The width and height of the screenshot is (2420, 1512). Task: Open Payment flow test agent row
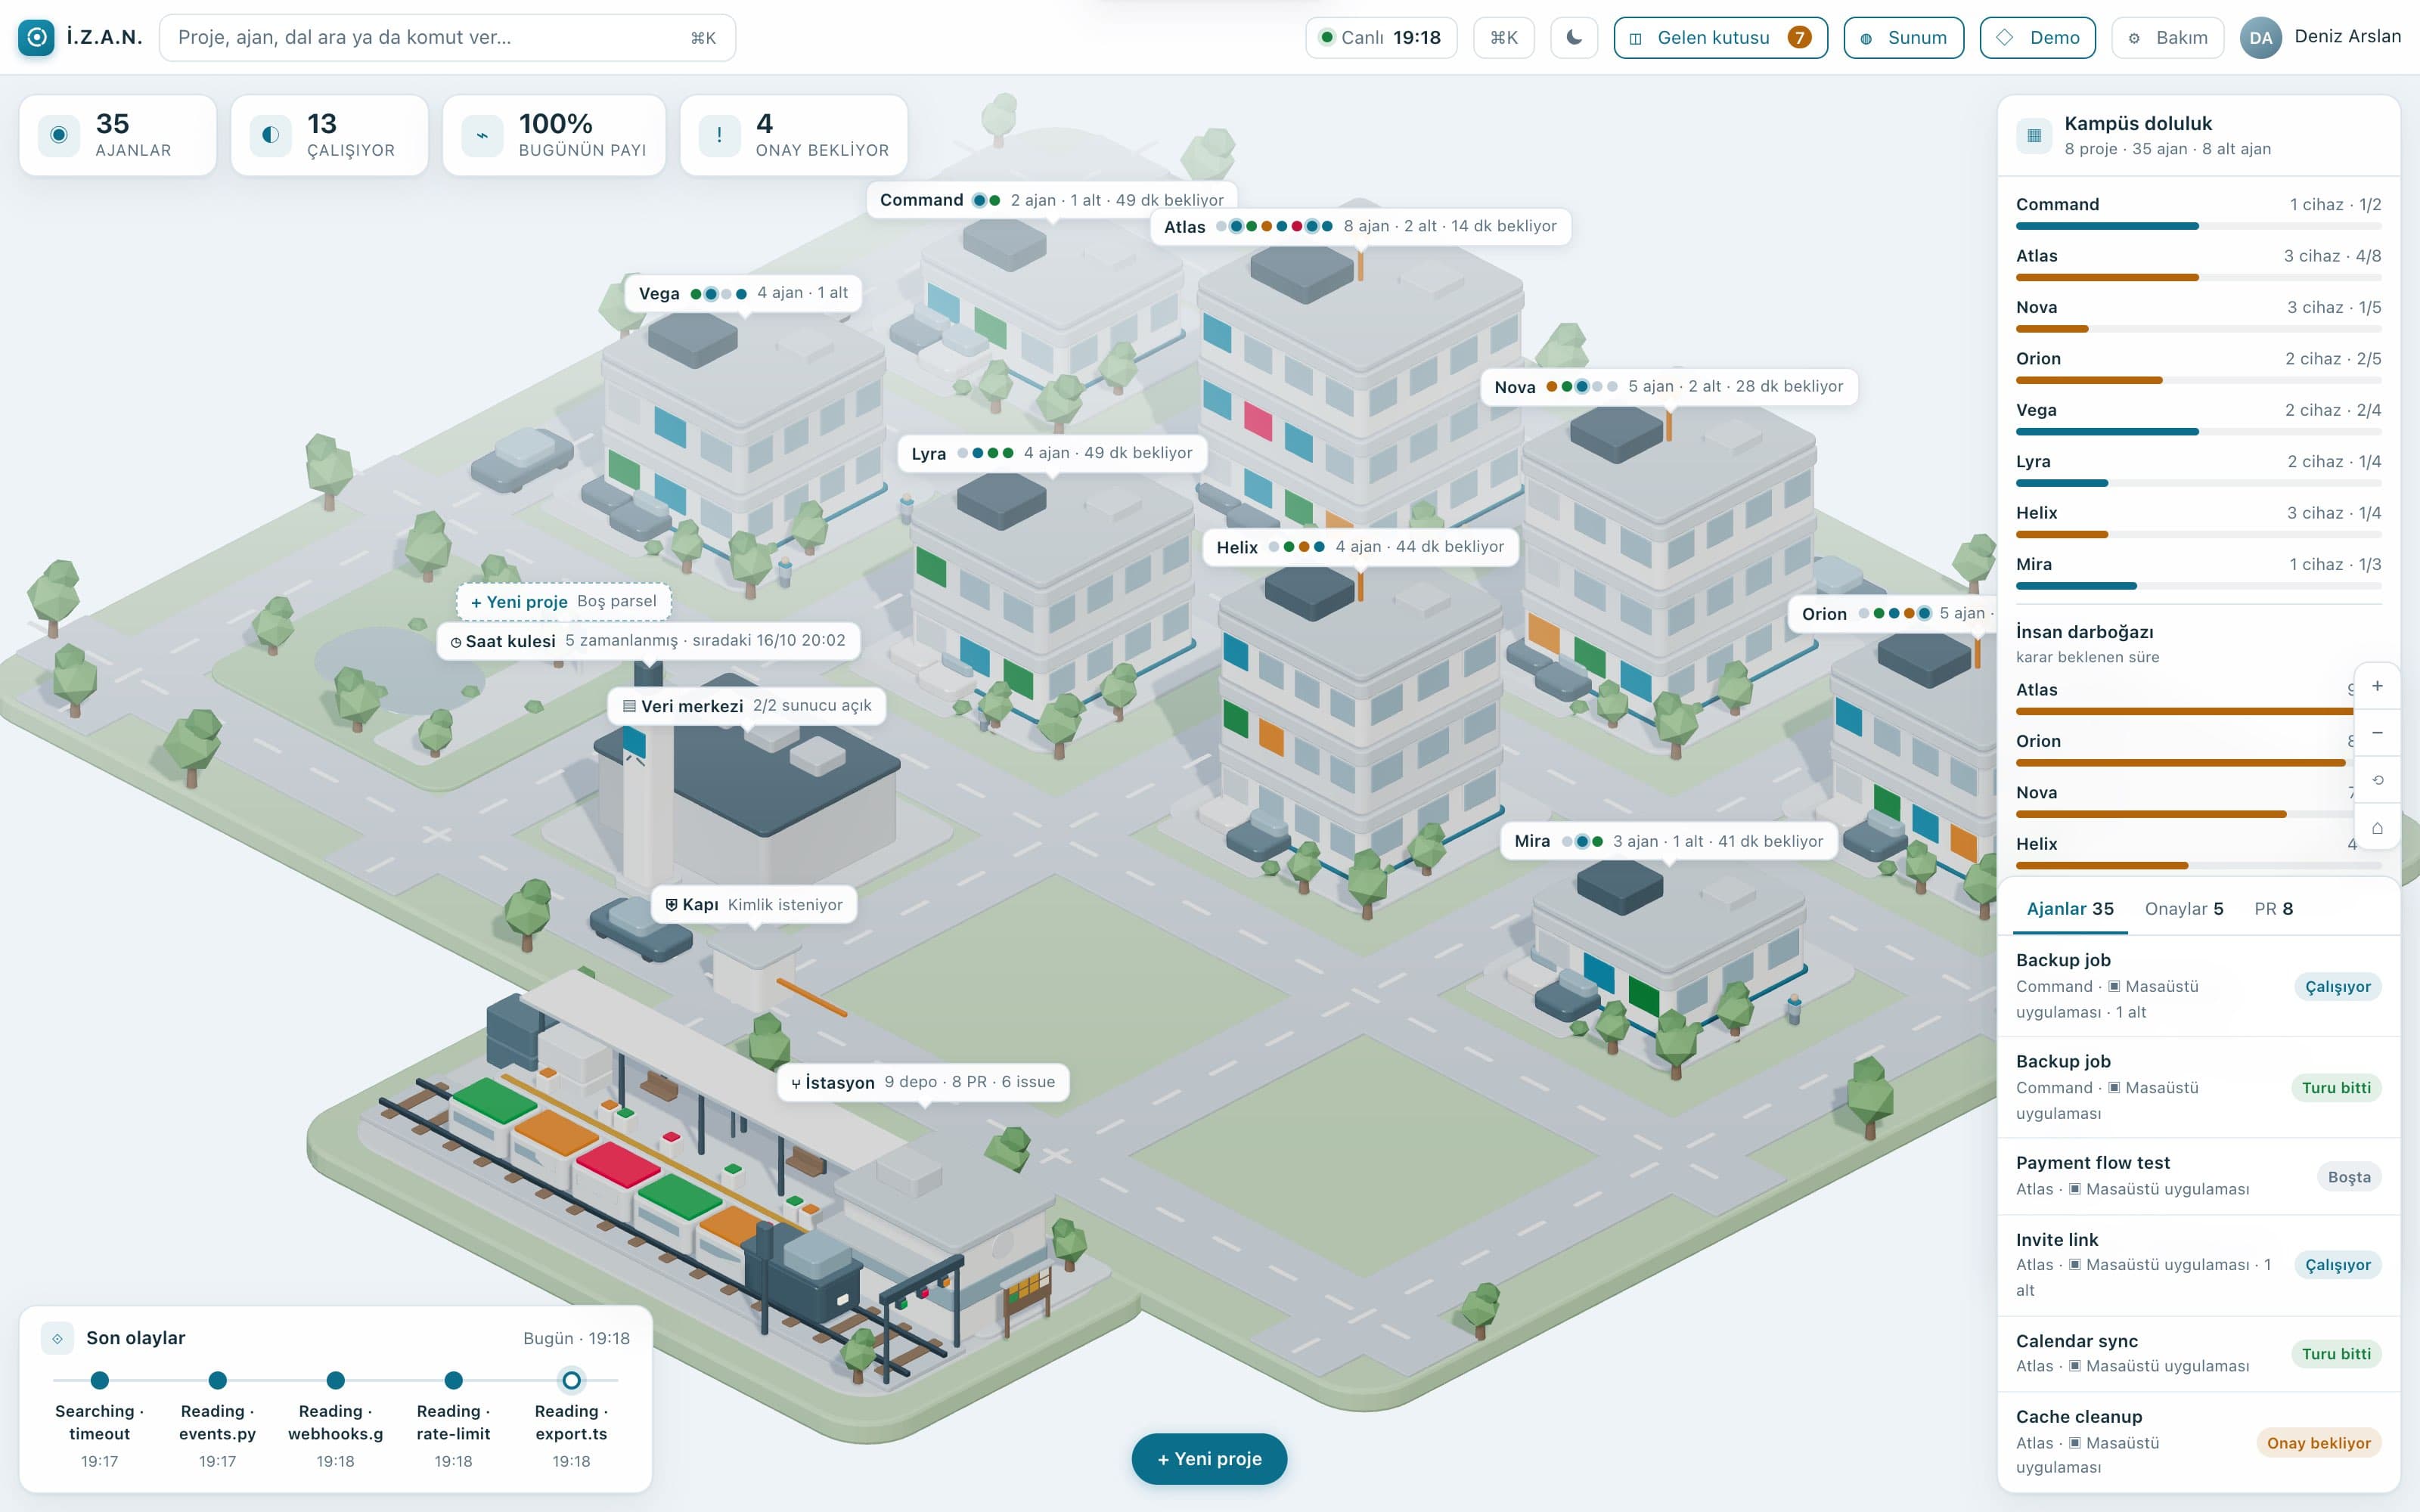(x=2198, y=1176)
